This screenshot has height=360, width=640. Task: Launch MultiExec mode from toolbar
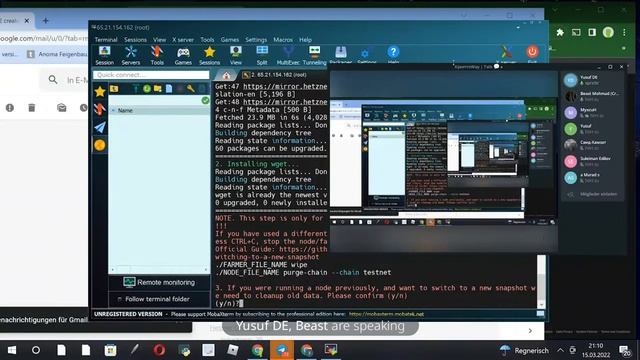288,56
